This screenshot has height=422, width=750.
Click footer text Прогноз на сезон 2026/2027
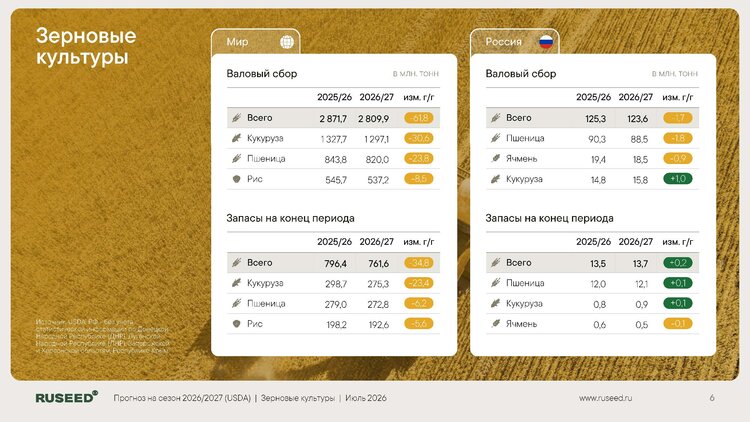click(182, 398)
